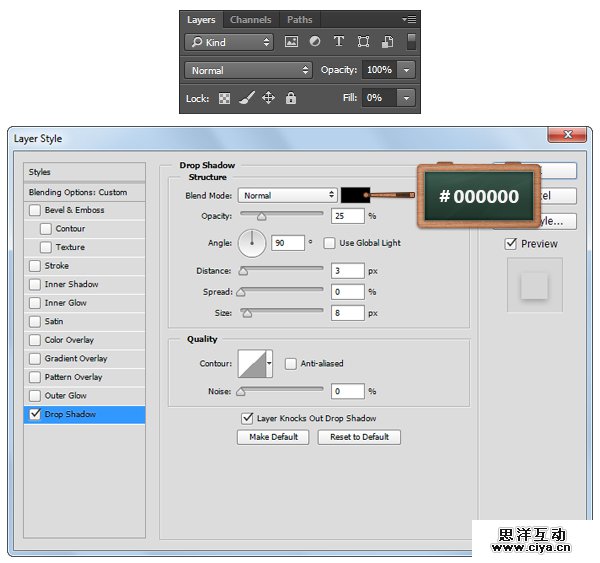The image size is (600, 563).
Task: Filter layers by pixel layer icon
Action: [291, 42]
